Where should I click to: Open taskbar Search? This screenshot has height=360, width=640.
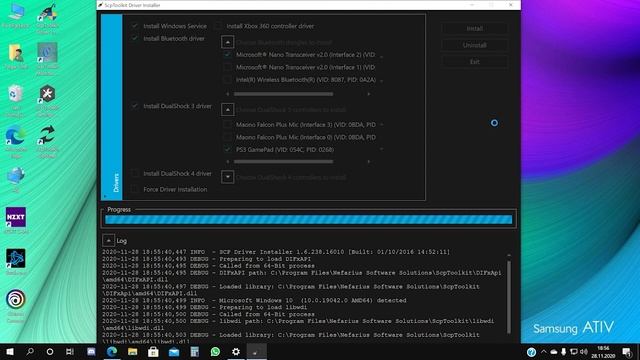tap(30, 351)
